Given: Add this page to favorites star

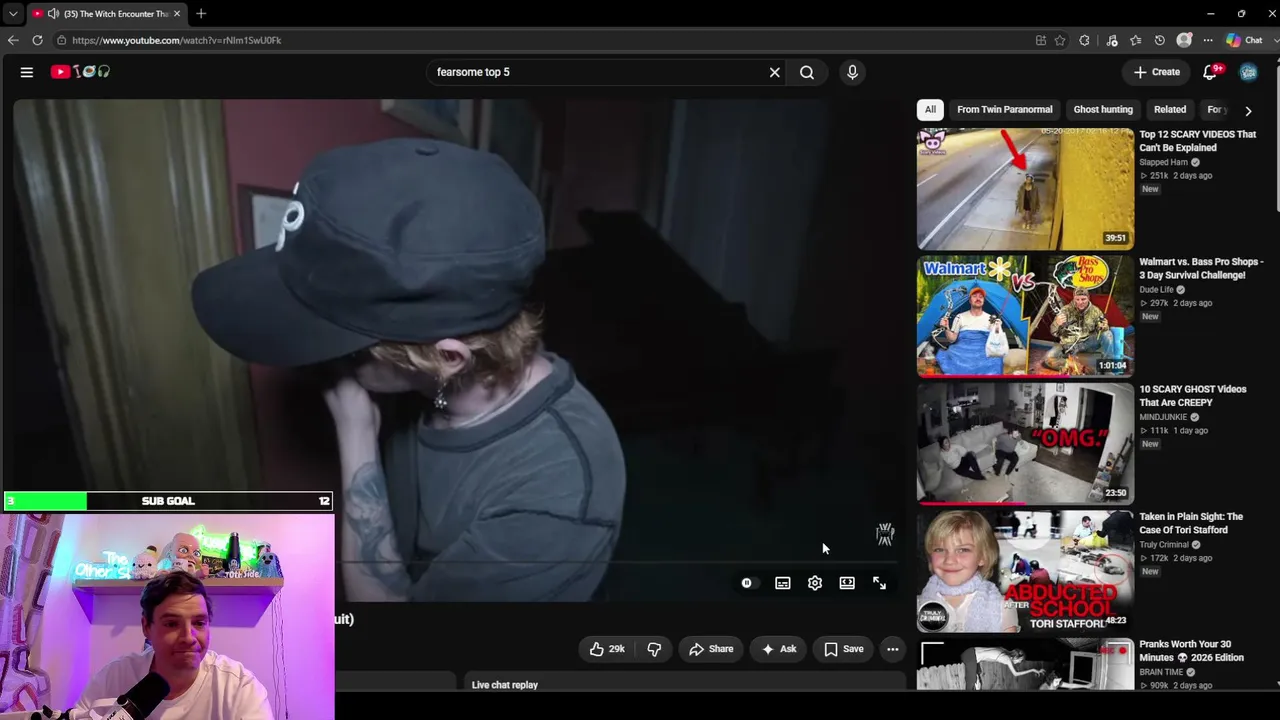Looking at the screenshot, I should pyautogui.click(x=1060, y=40).
